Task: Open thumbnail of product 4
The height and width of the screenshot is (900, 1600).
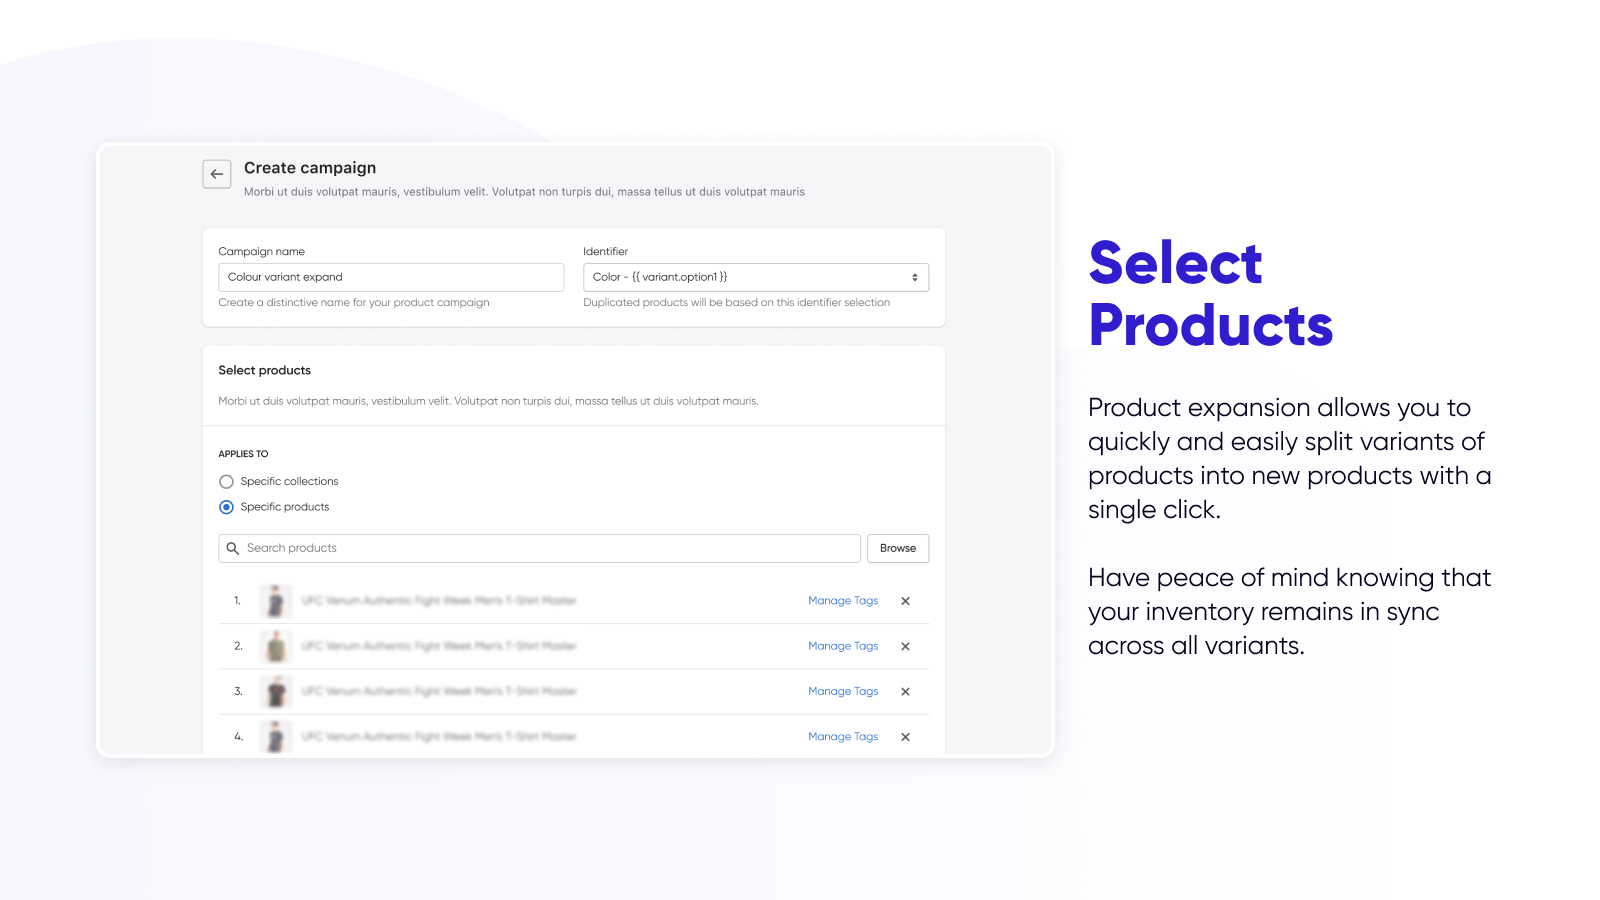Action: (276, 737)
